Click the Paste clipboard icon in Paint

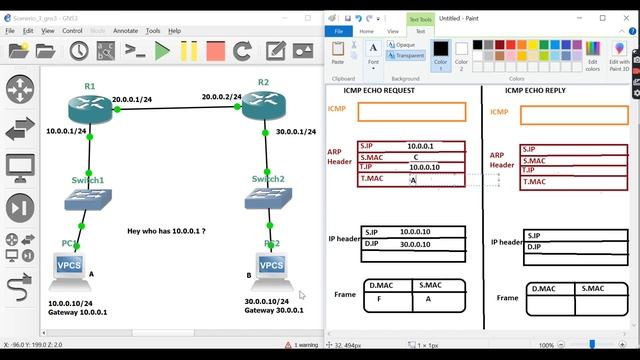click(x=338, y=49)
